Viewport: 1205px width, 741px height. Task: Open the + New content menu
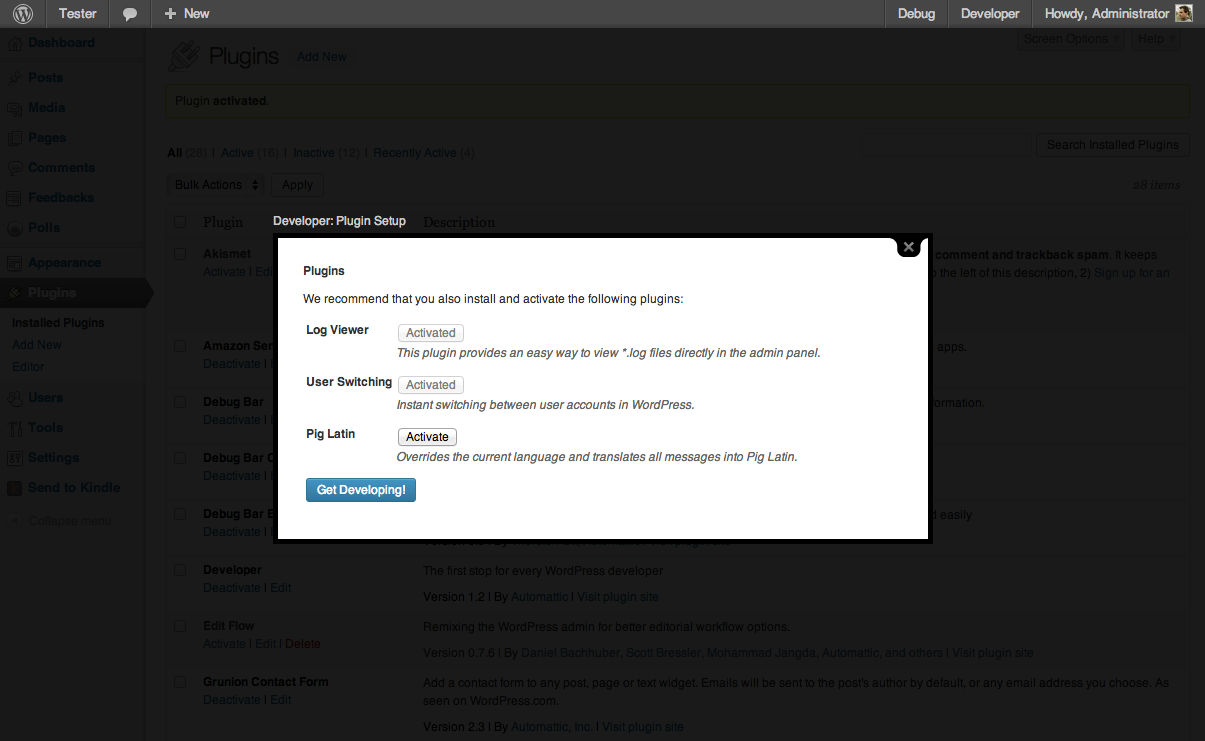pos(187,14)
